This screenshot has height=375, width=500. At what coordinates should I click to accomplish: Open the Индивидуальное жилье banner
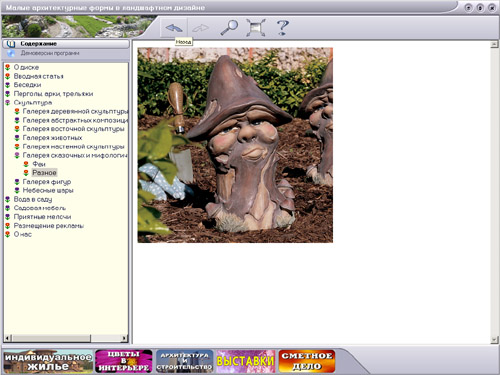coord(48,361)
